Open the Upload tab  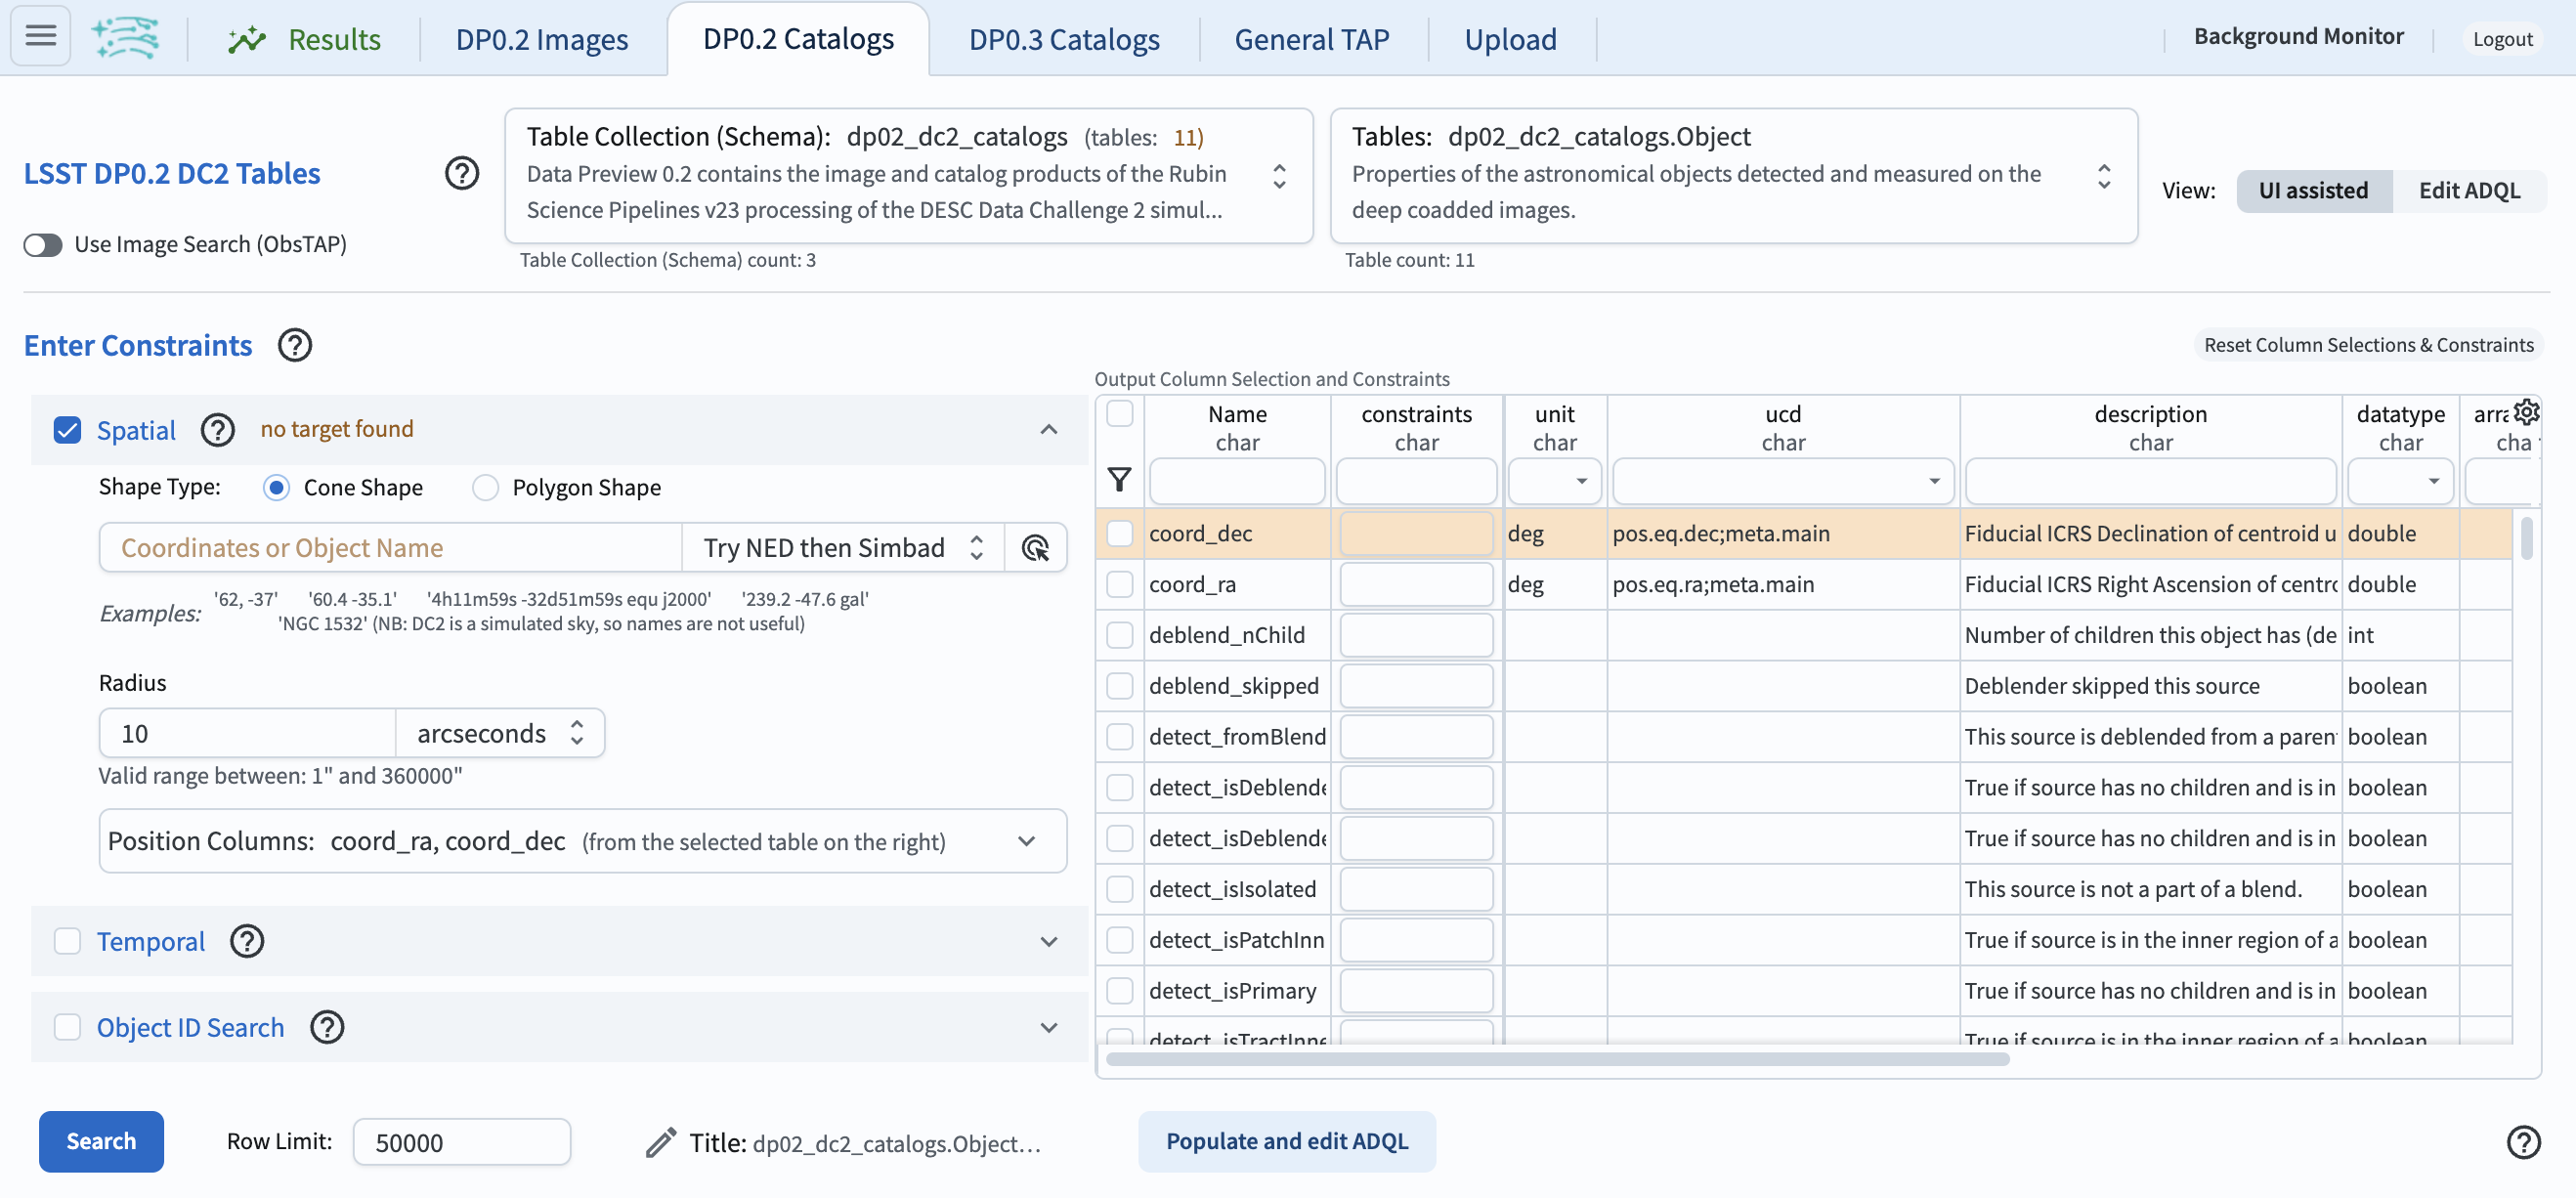click(x=1510, y=39)
